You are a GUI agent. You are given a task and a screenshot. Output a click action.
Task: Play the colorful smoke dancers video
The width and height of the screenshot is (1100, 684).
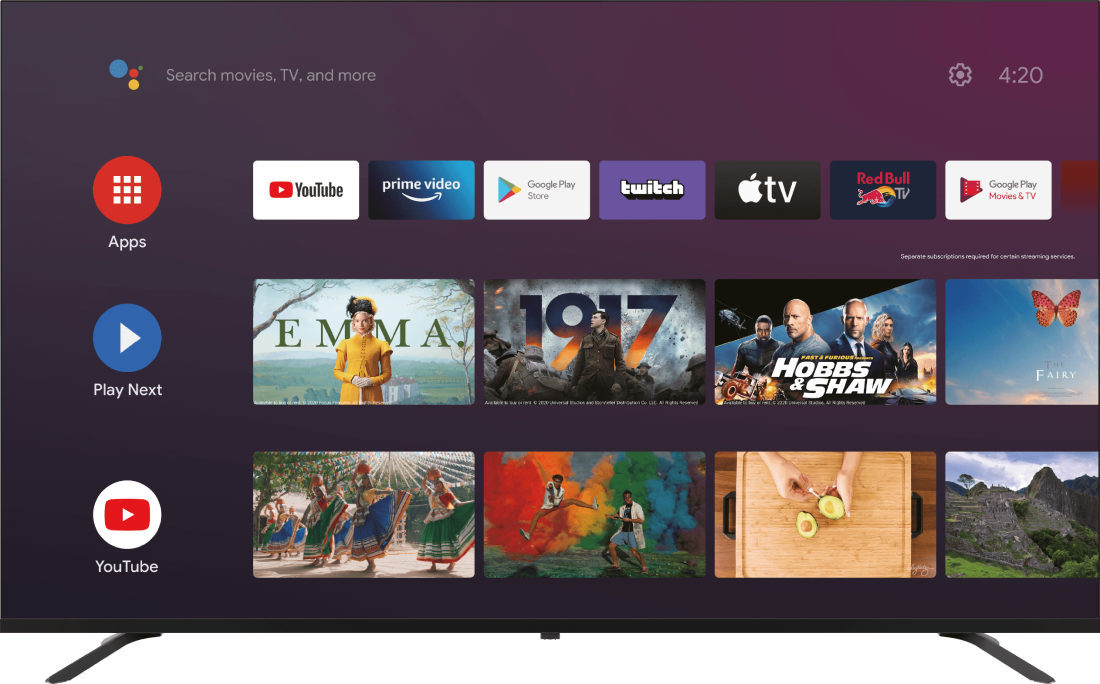click(x=594, y=515)
